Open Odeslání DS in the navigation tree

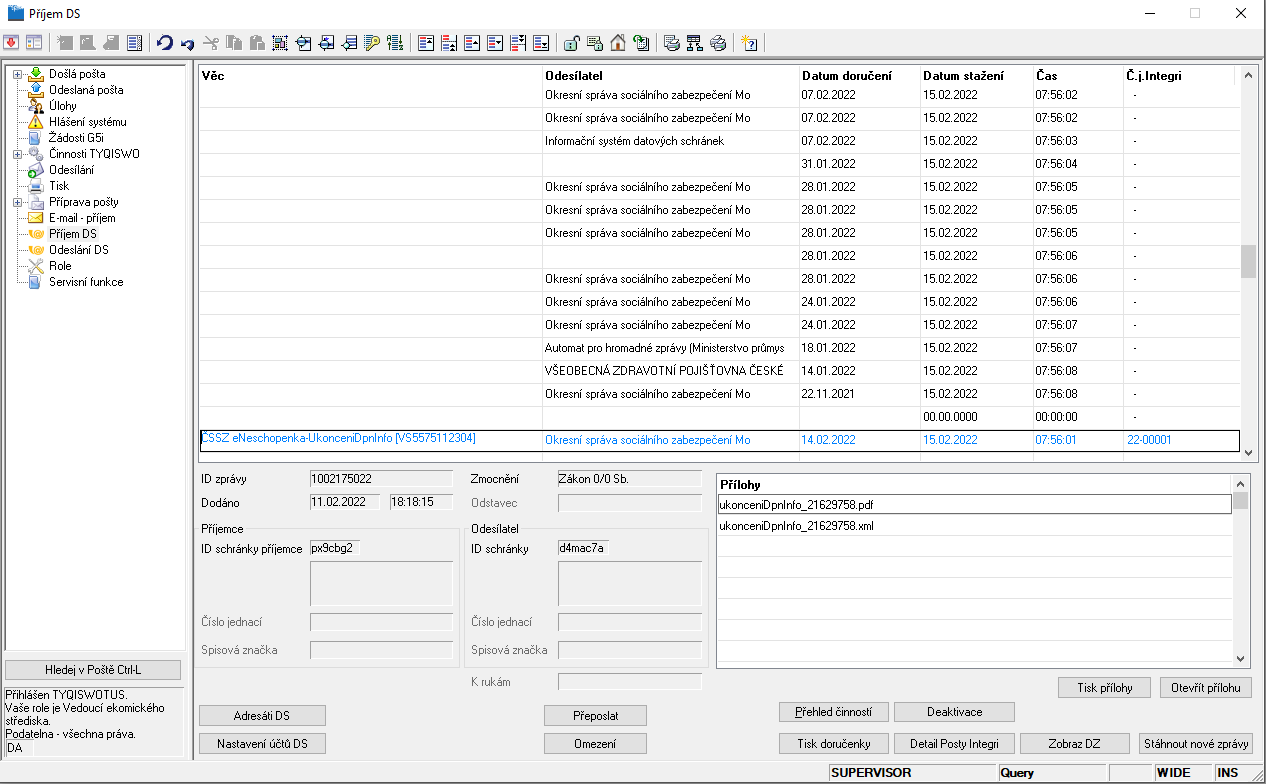78,250
